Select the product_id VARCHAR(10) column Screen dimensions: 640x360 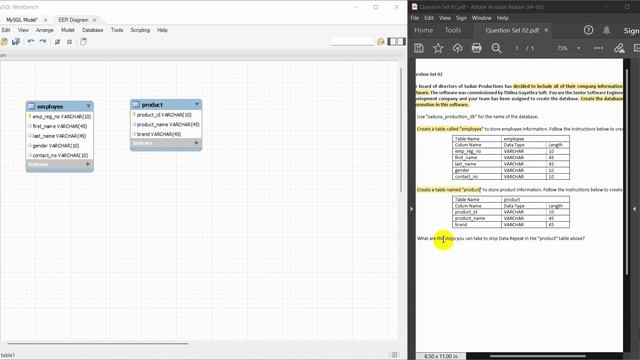tap(166, 115)
